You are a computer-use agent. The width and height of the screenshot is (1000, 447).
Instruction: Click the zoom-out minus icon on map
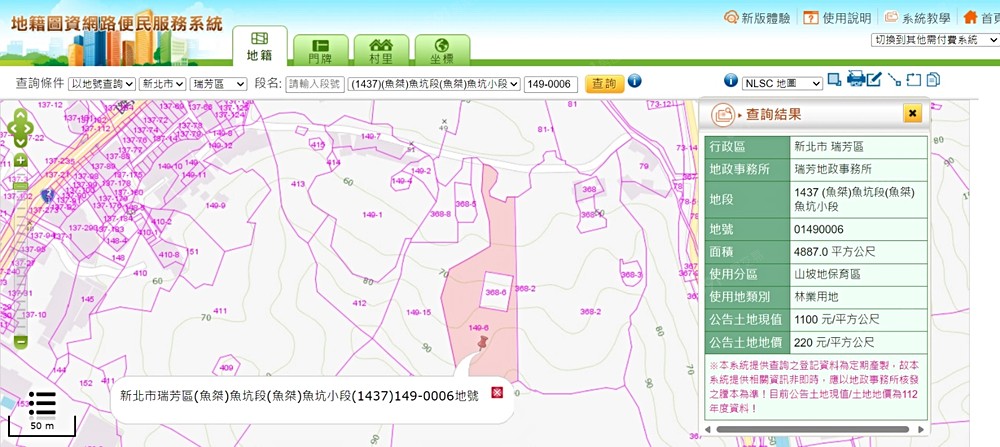click(x=20, y=342)
